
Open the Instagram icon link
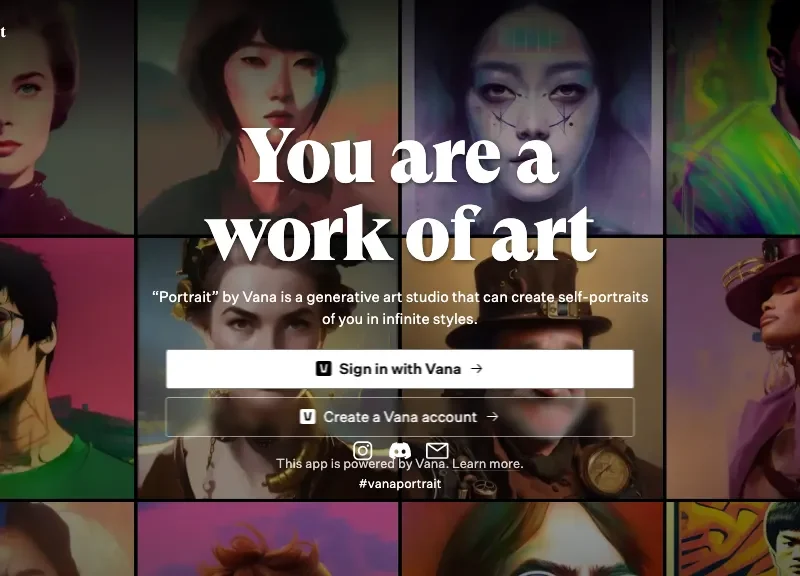point(363,451)
